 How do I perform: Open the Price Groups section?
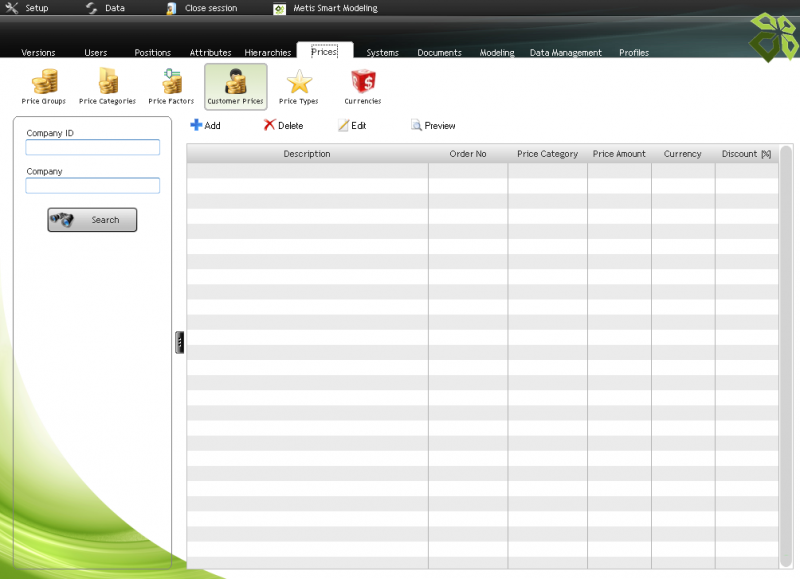point(43,85)
